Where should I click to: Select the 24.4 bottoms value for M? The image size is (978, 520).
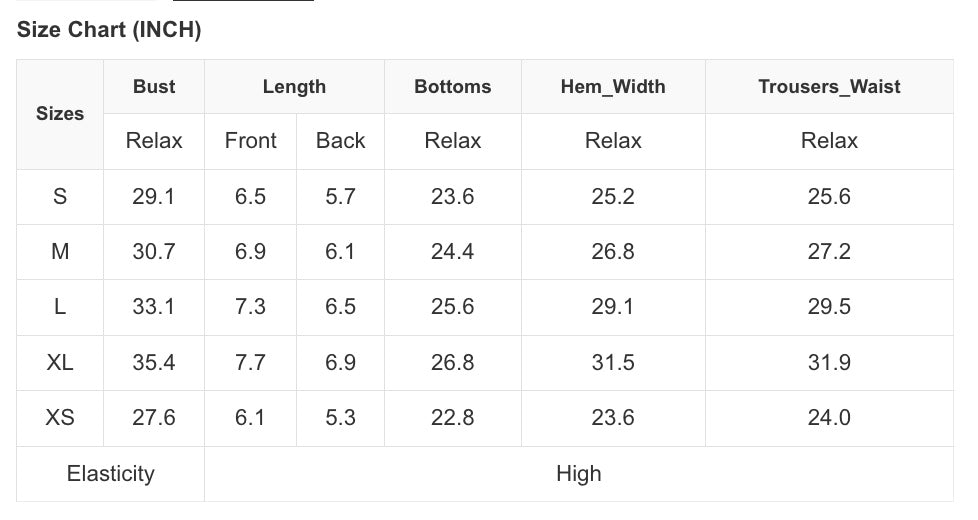[x=453, y=252]
